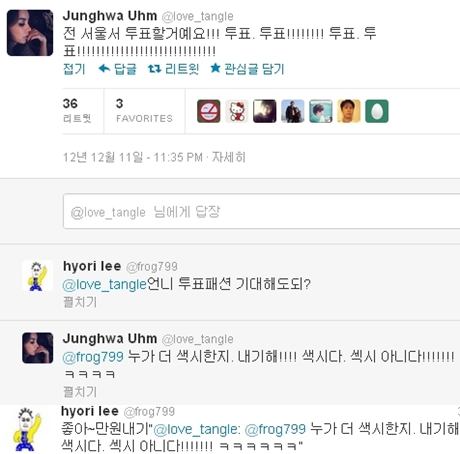Click the favorite star icon (관심글 담기)
This screenshot has width=460, height=454.
coord(215,68)
